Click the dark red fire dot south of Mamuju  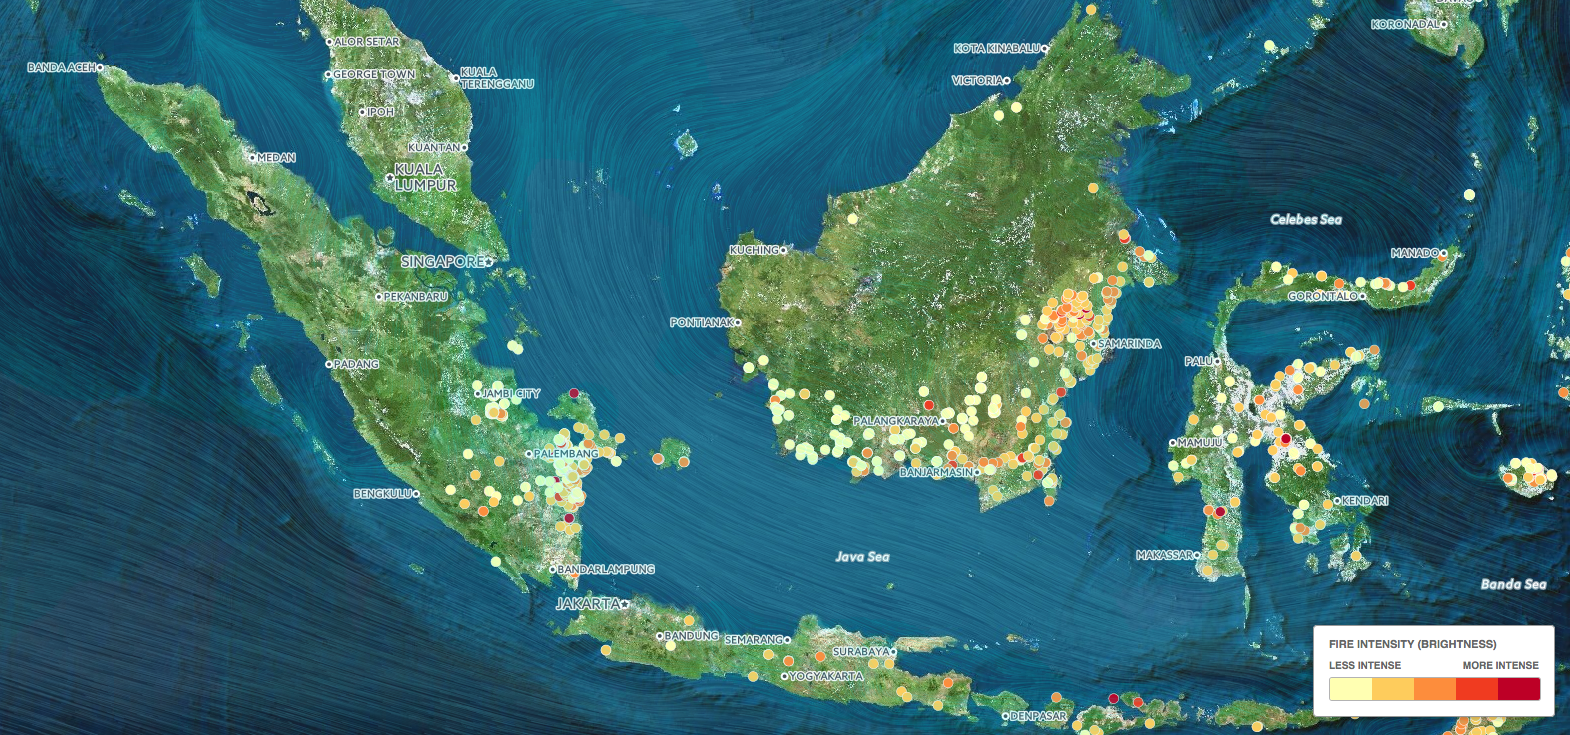pos(1220,512)
